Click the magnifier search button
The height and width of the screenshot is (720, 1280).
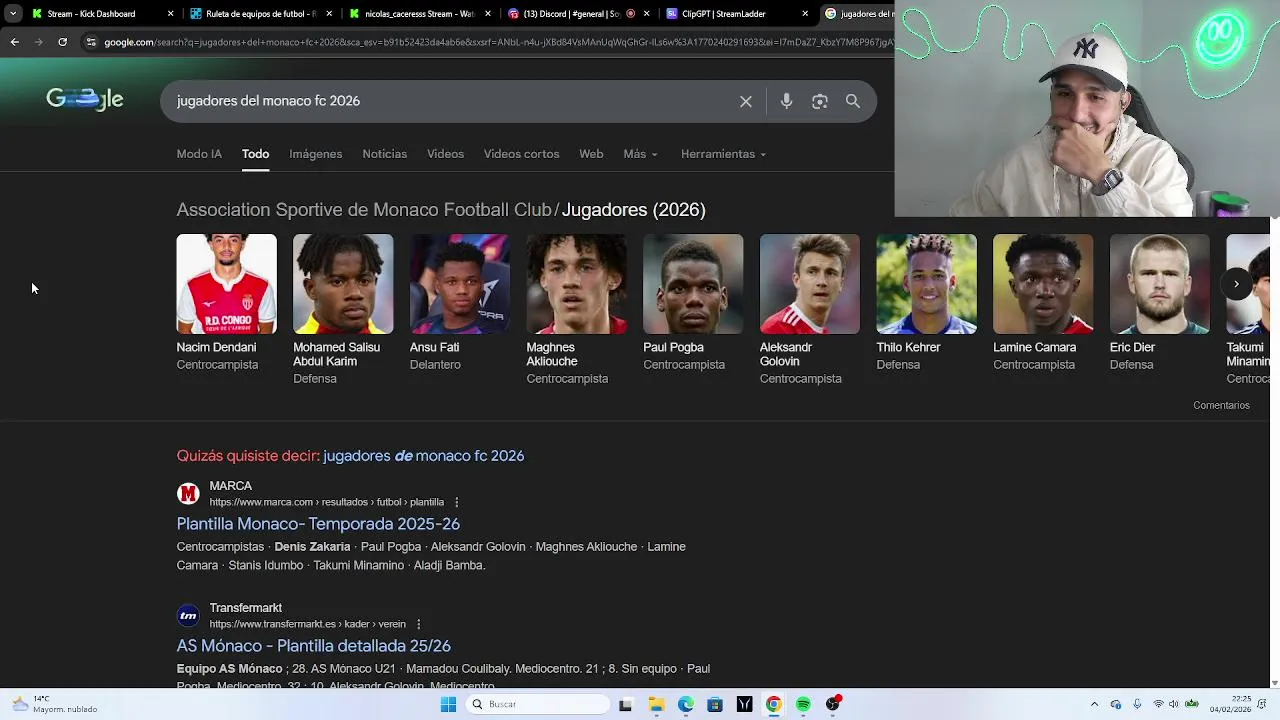(x=853, y=101)
